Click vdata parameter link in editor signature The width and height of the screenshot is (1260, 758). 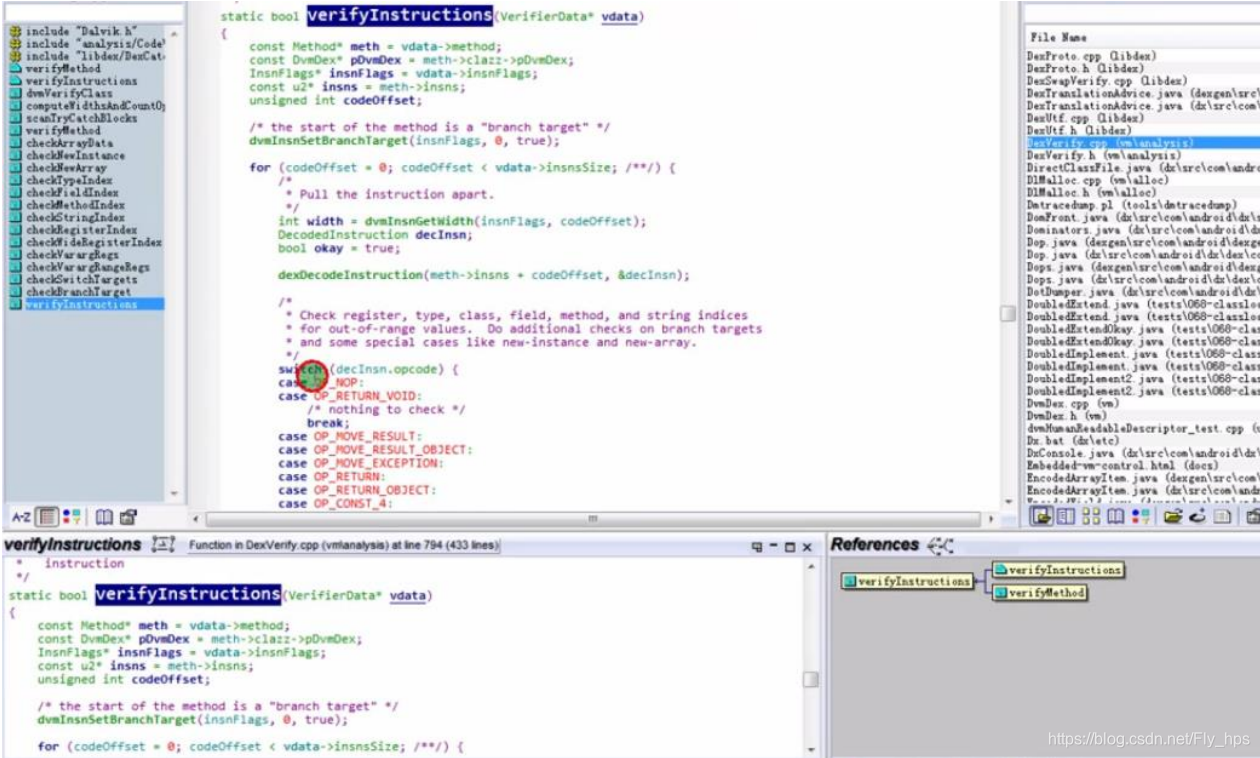click(618, 17)
